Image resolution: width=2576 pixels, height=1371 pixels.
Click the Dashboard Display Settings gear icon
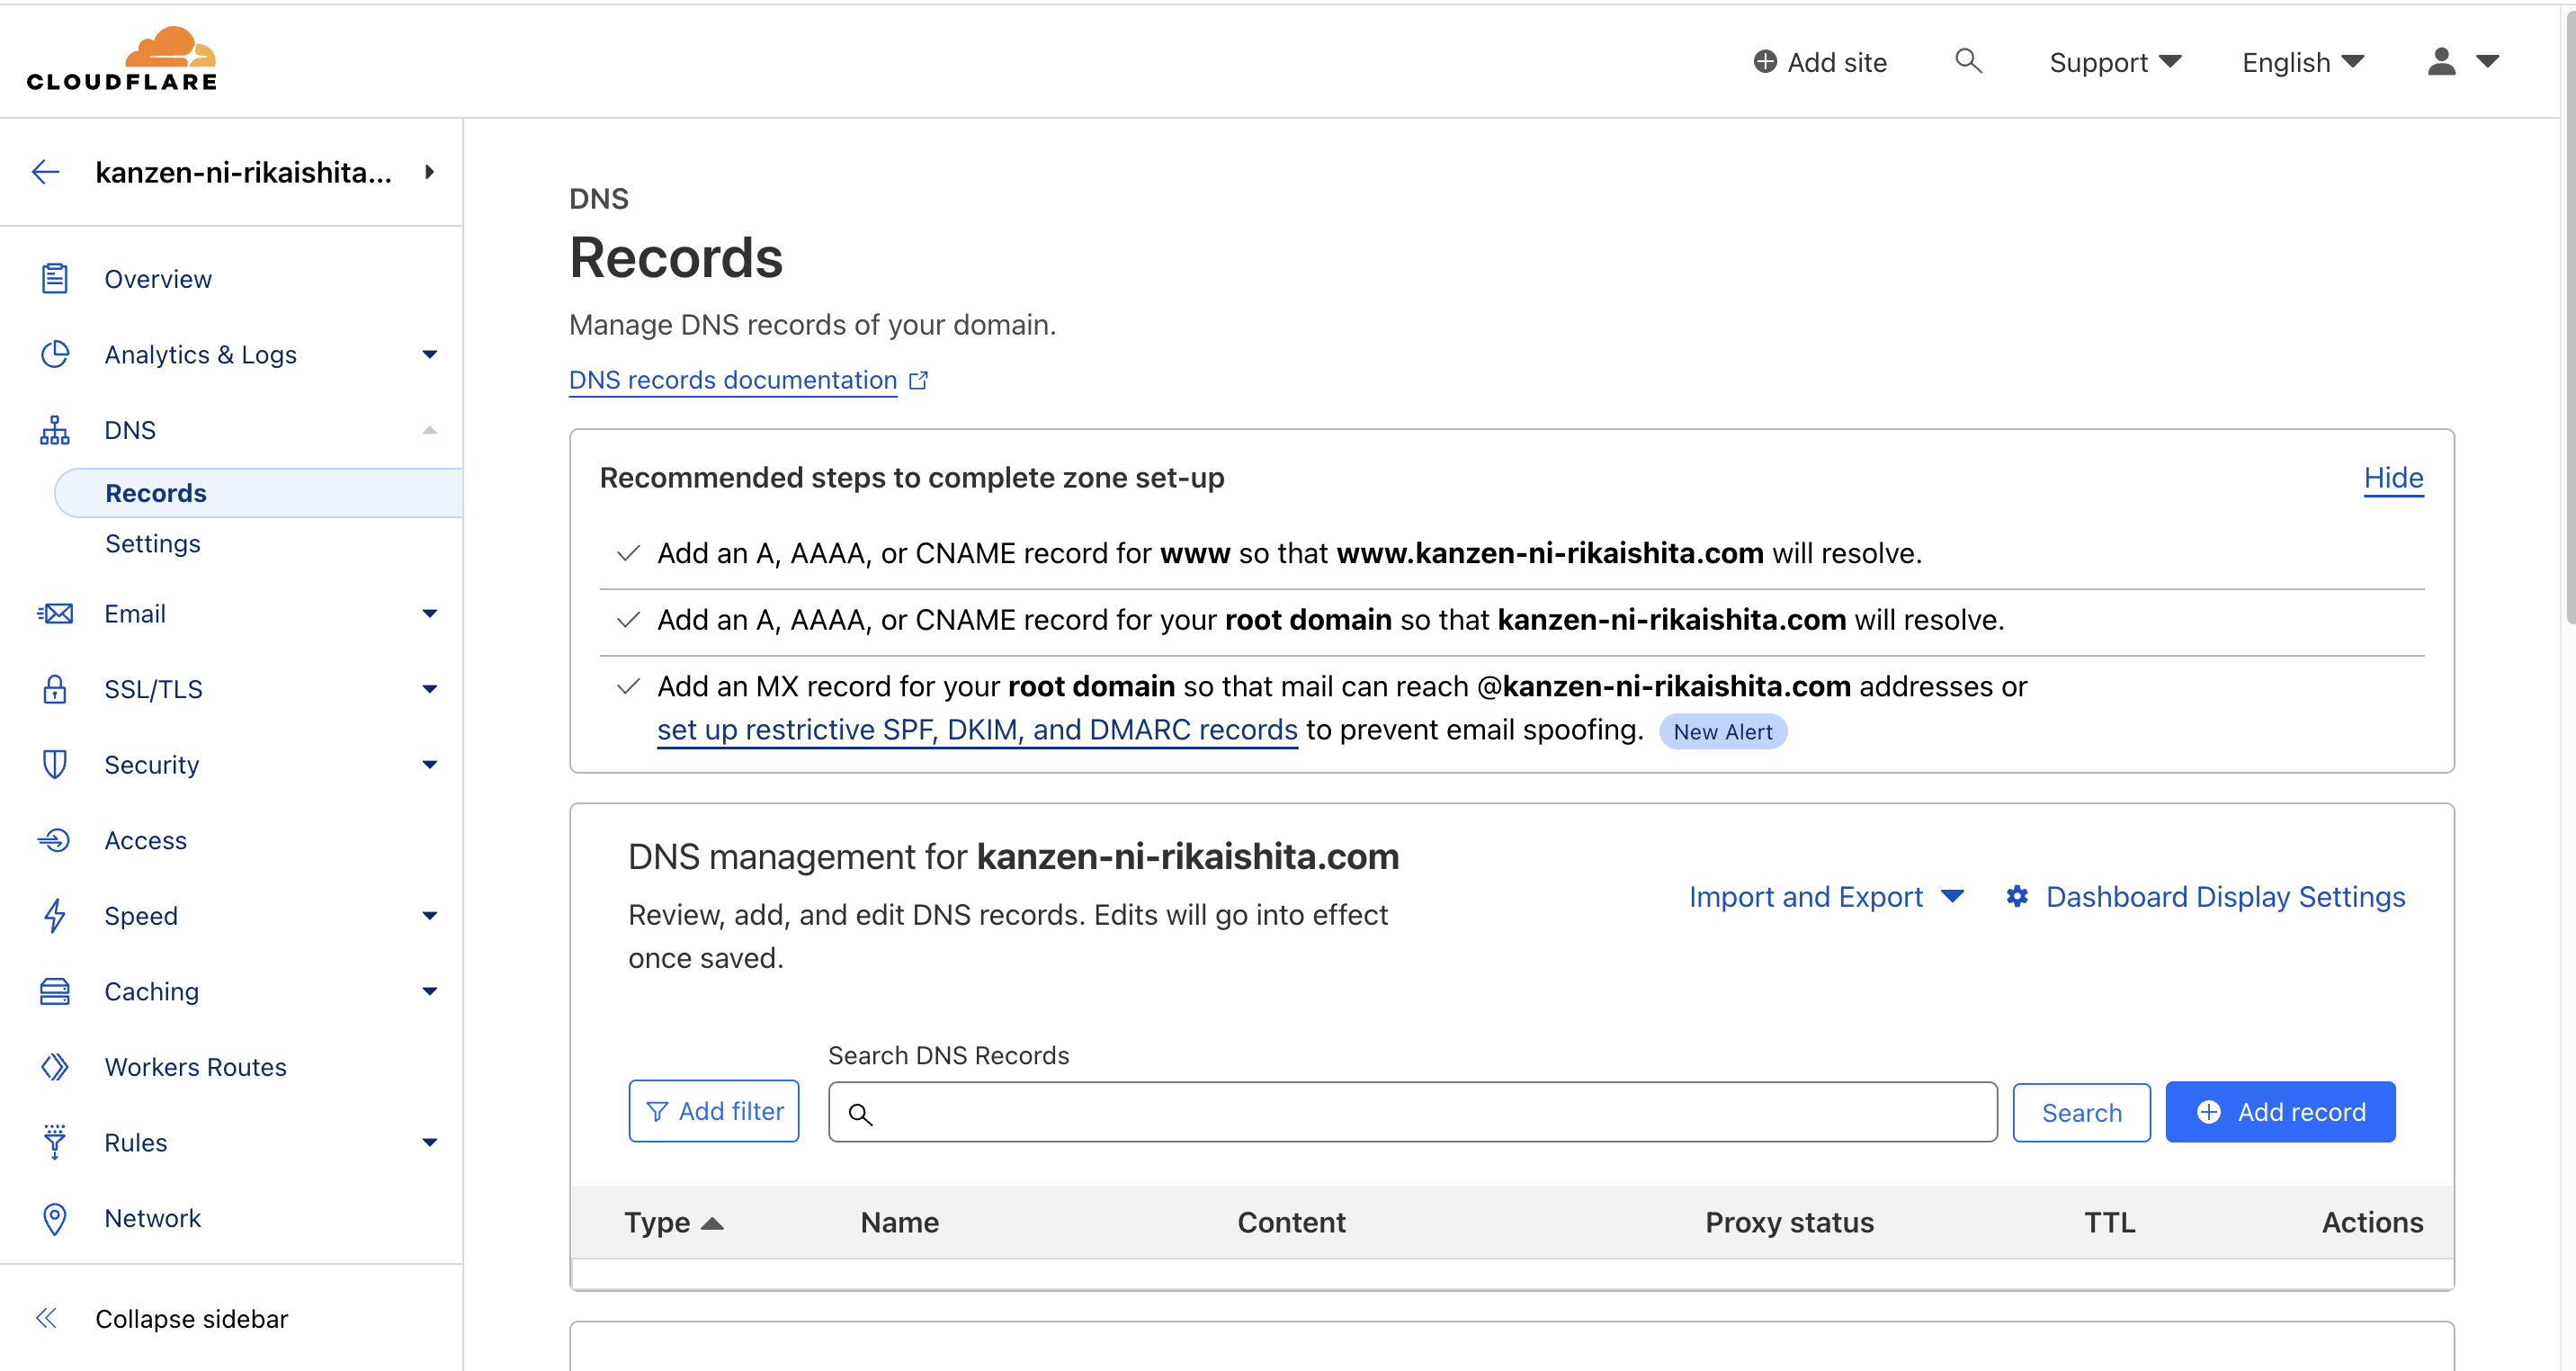[2017, 896]
